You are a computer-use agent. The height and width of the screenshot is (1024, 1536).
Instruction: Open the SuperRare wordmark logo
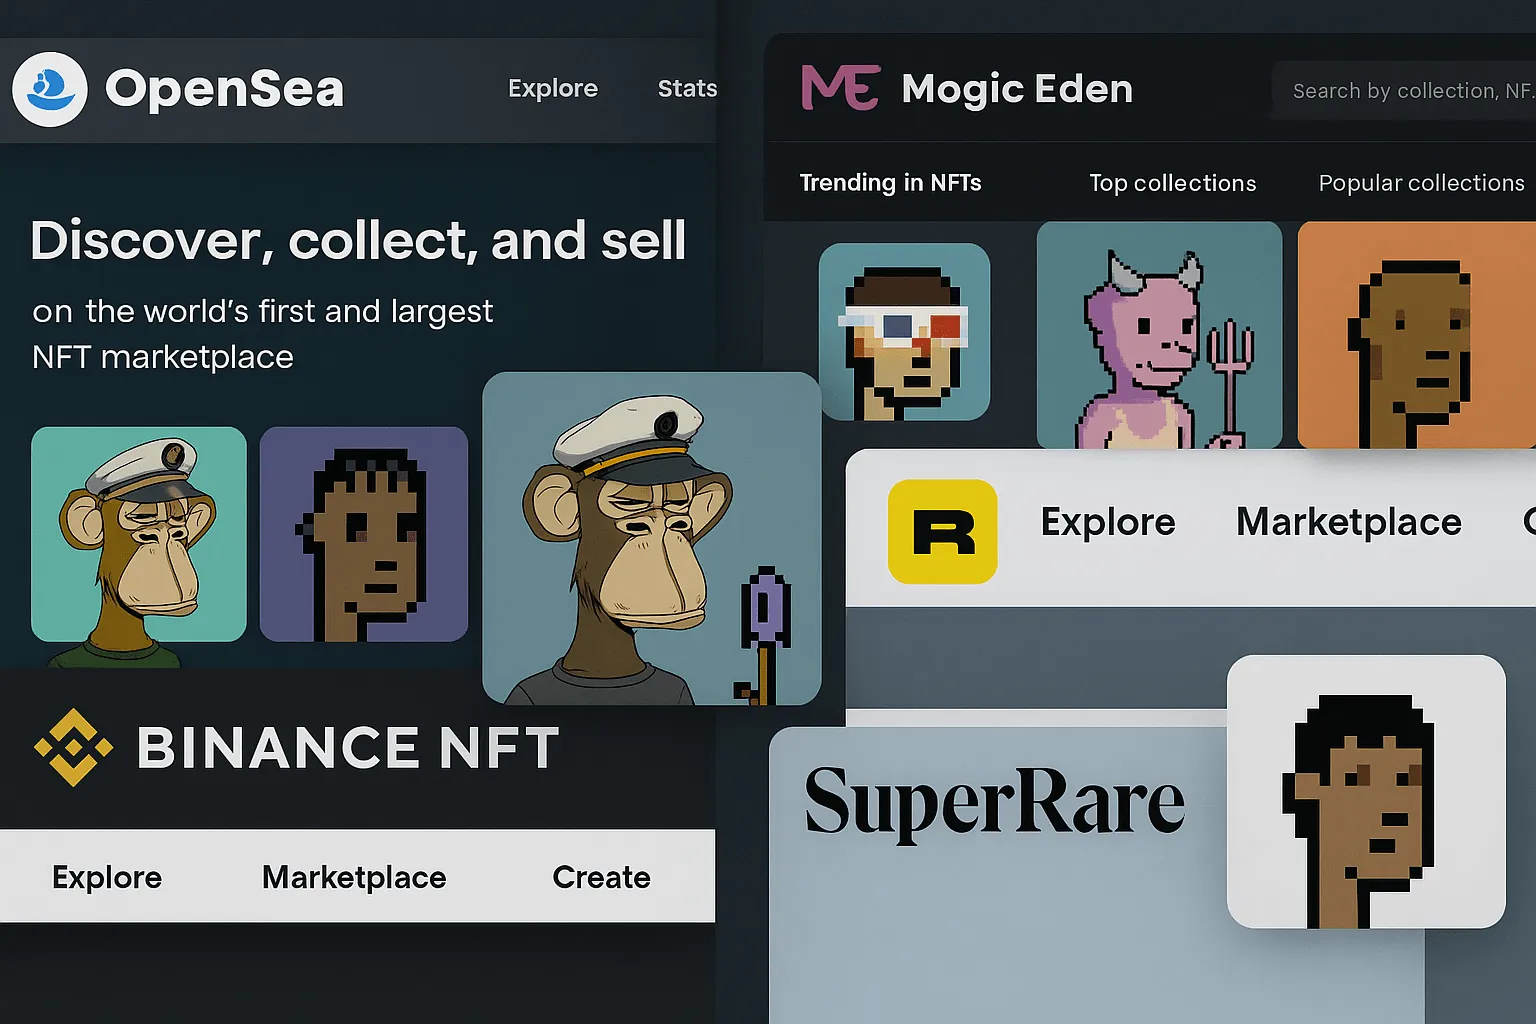pyautogui.click(x=995, y=800)
